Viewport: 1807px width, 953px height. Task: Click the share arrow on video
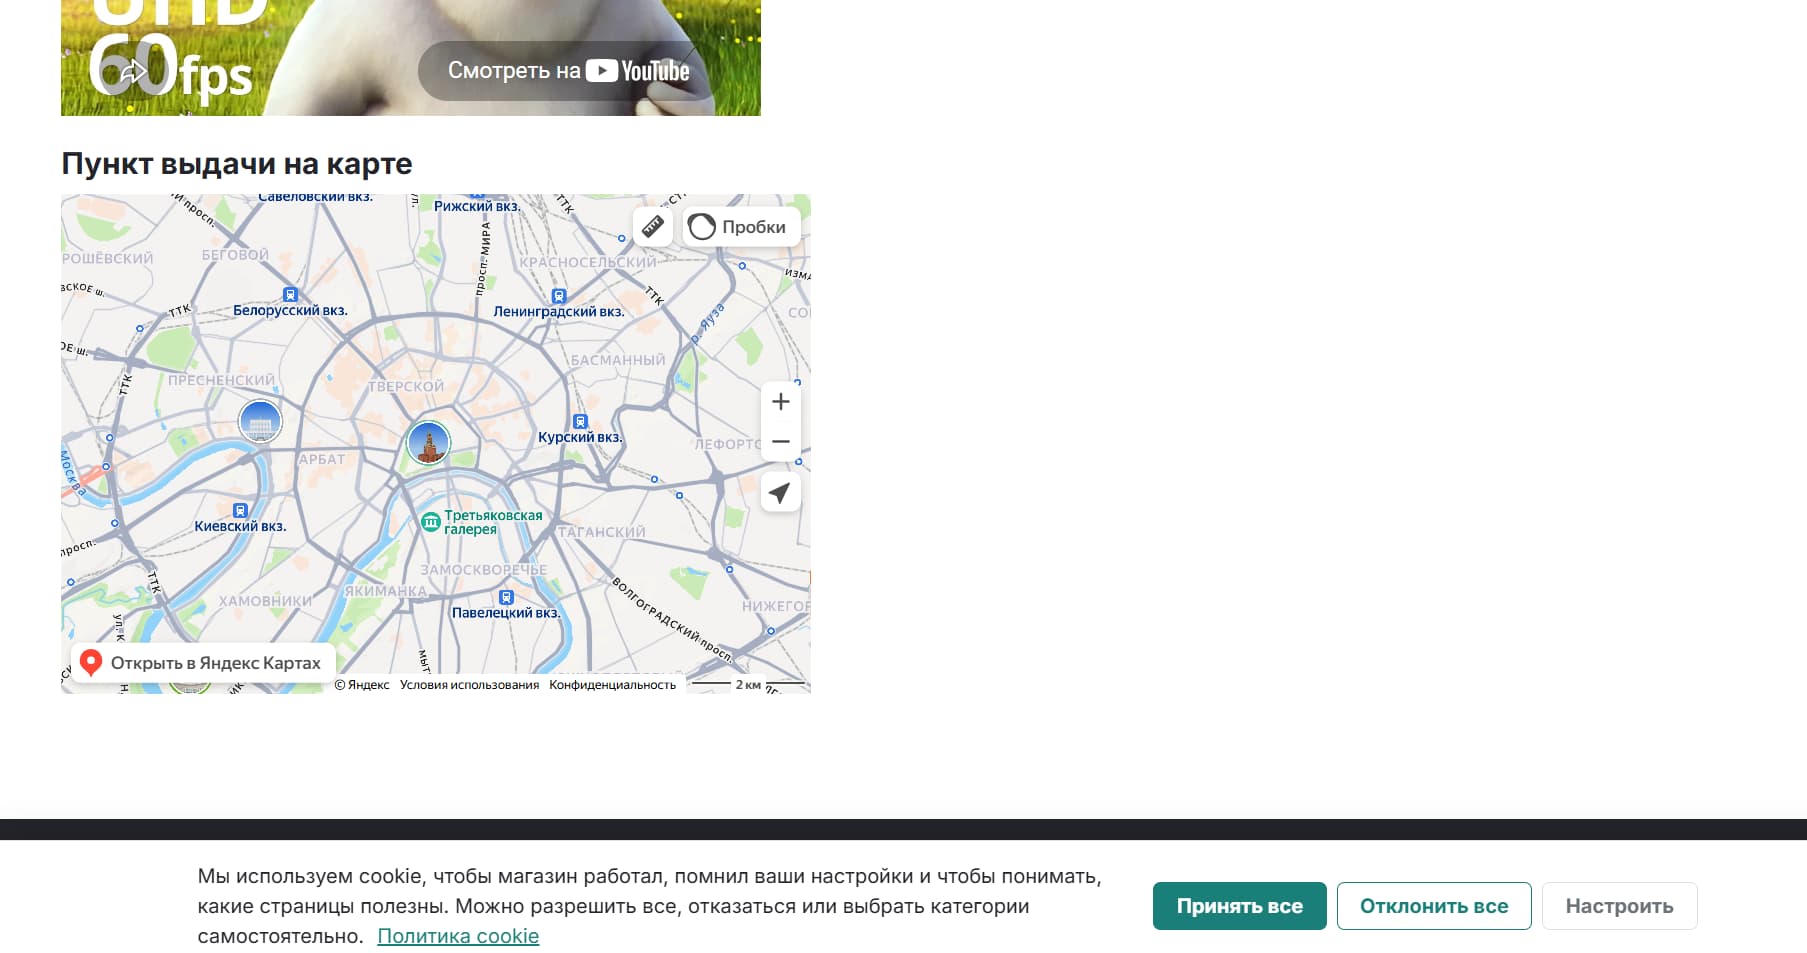click(x=133, y=71)
